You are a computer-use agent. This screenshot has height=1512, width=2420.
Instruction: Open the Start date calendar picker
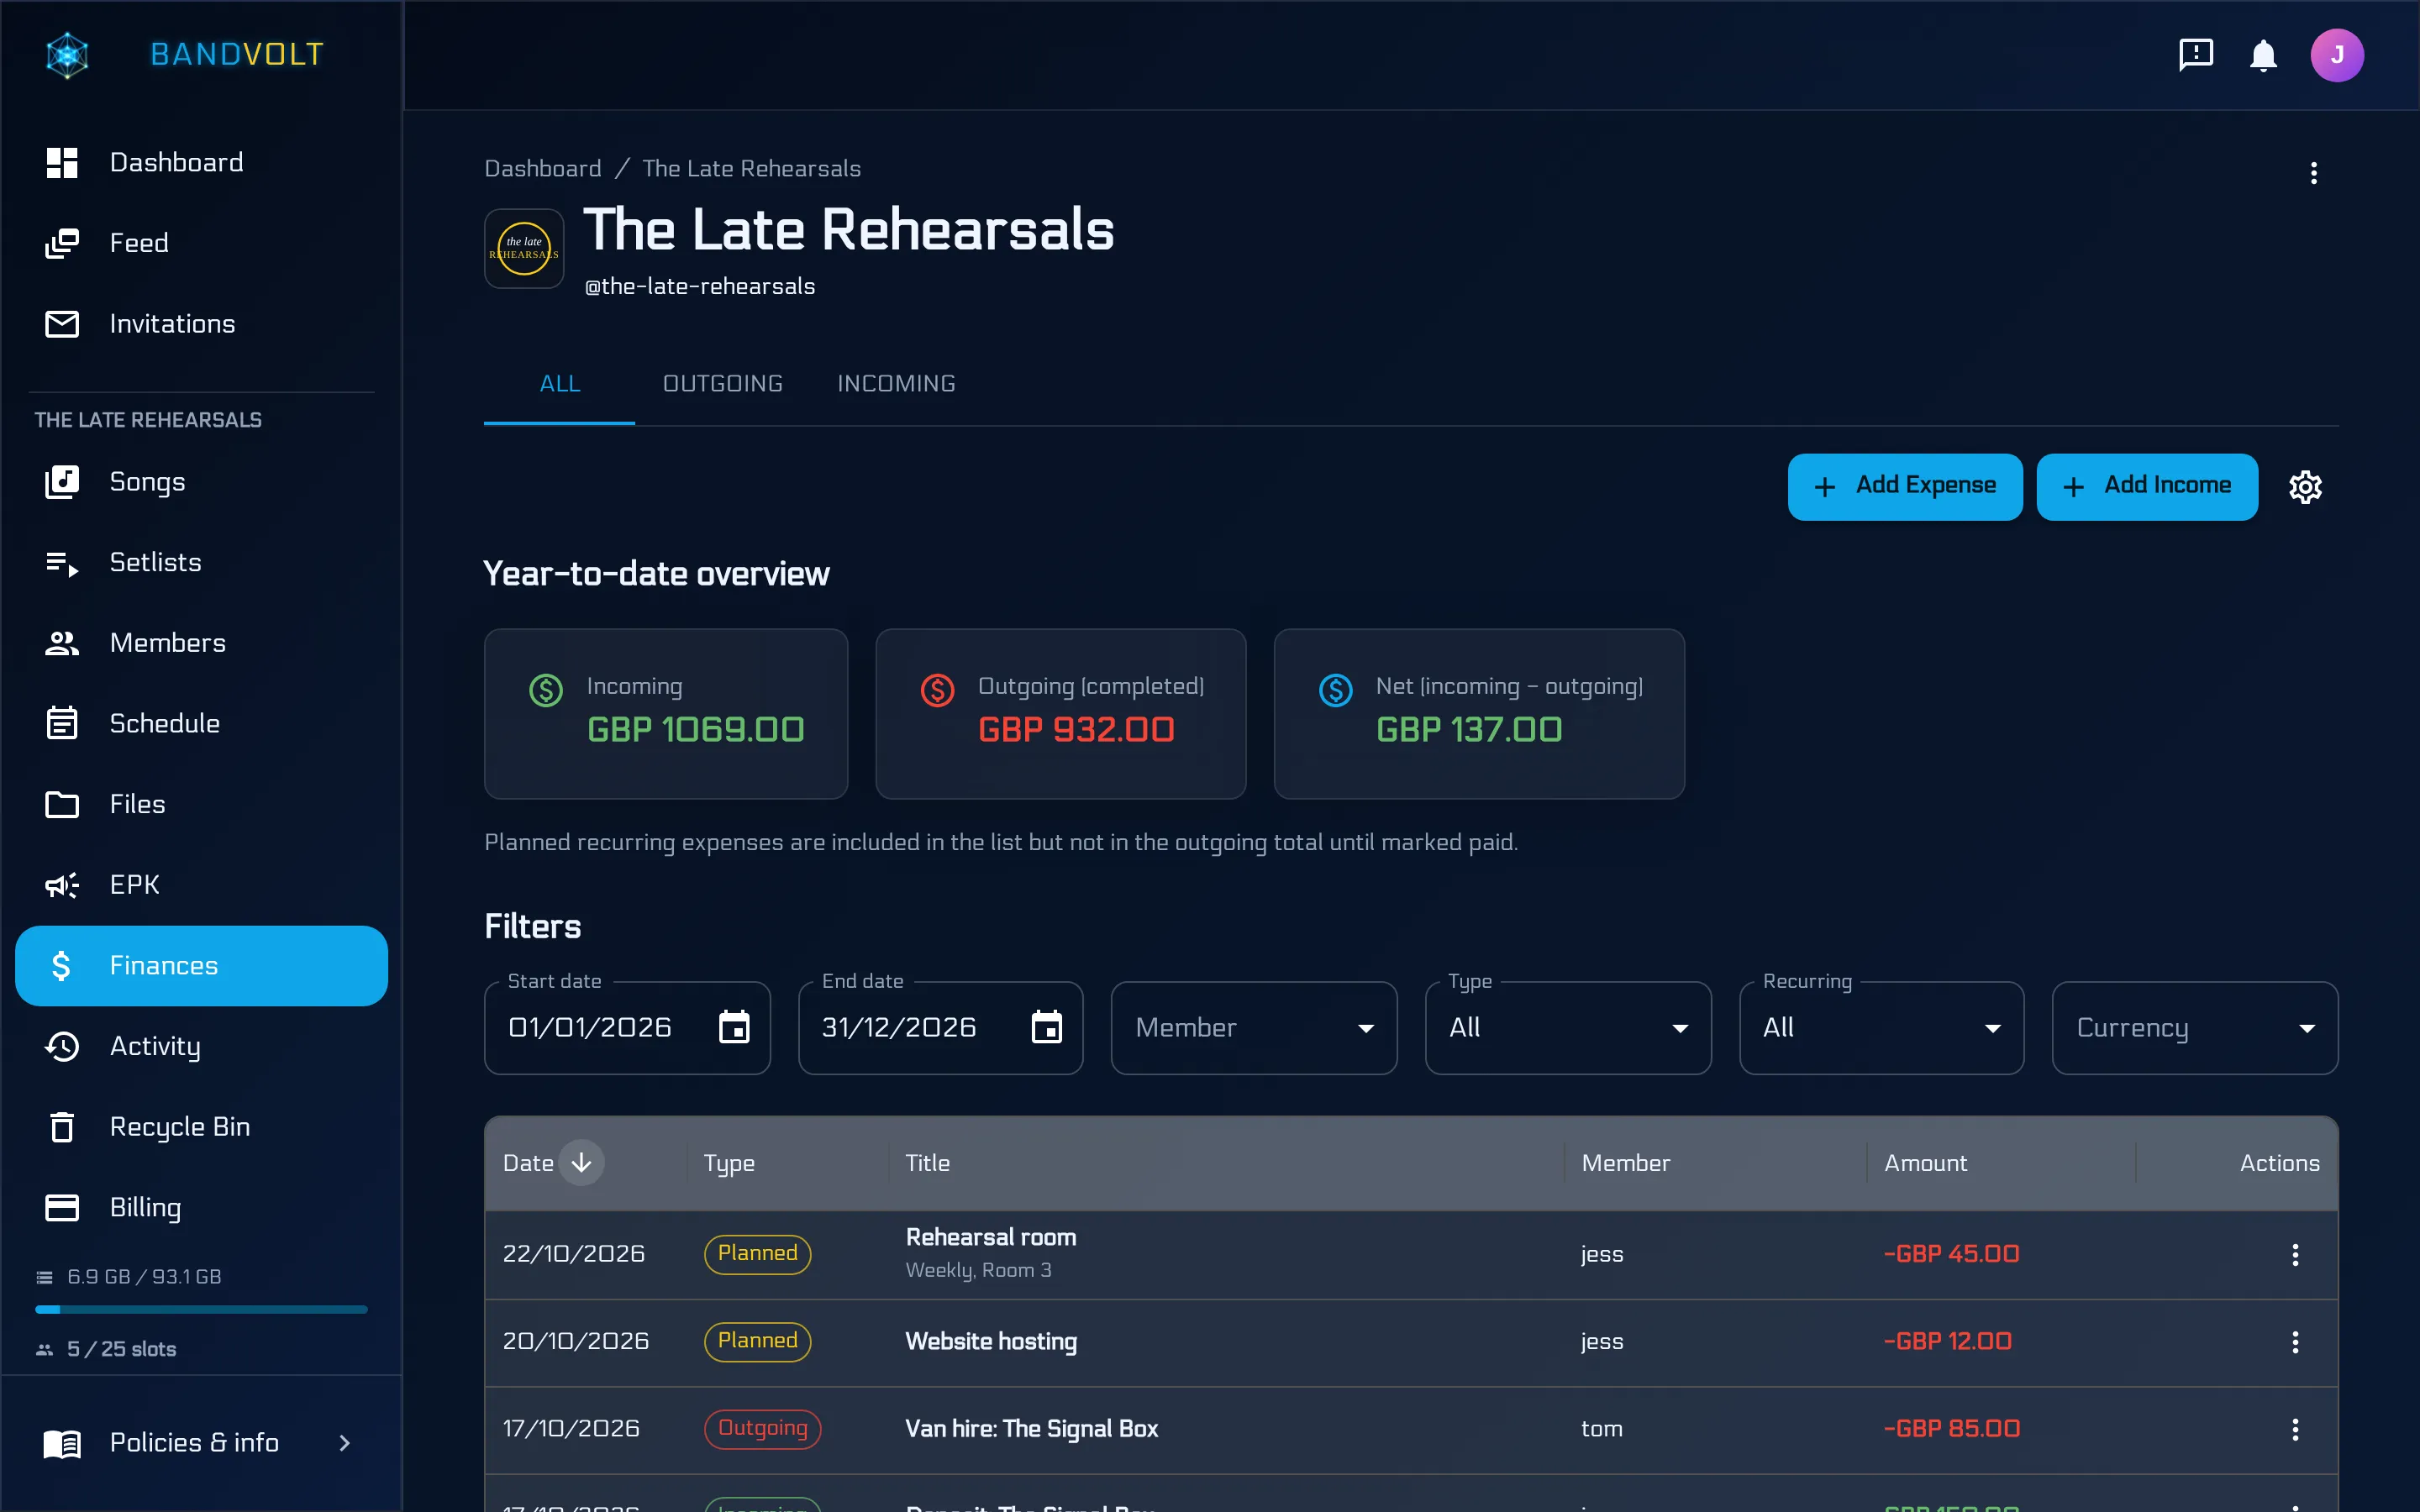pyautogui.click(x=734, y=1027)
